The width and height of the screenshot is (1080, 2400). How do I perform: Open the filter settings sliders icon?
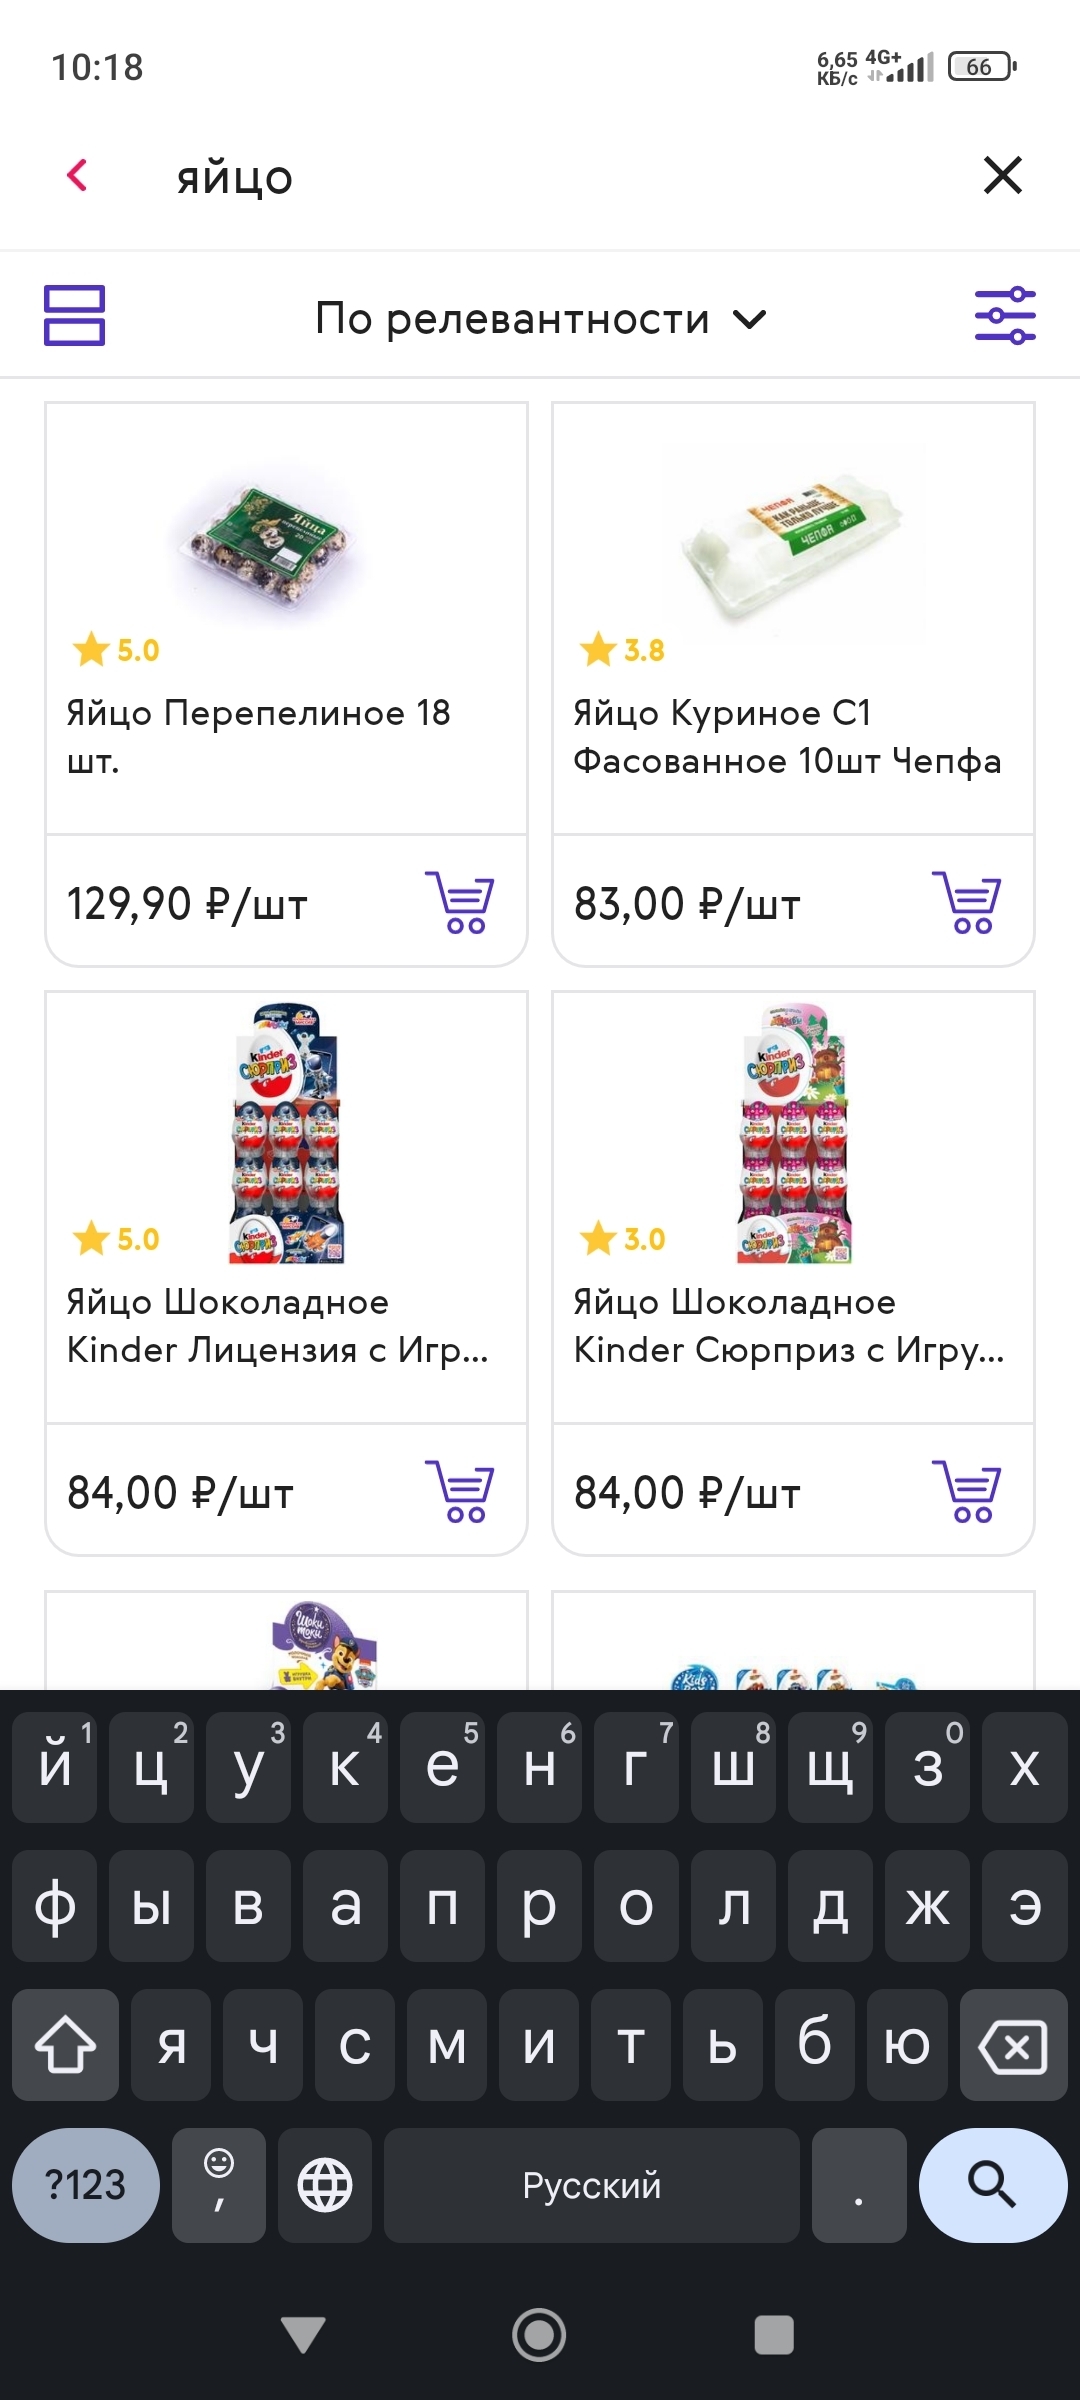click(1005, 316)
